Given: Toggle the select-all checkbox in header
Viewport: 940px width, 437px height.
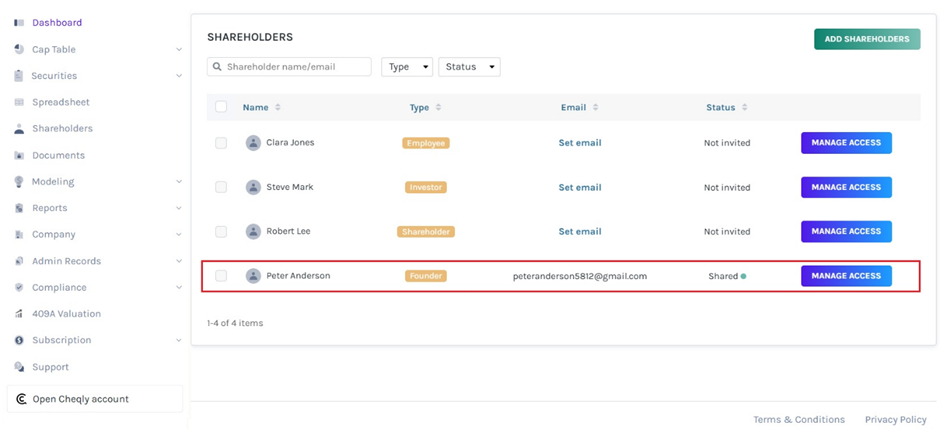Looking at the screenshot, I should [x=221, y=107].
